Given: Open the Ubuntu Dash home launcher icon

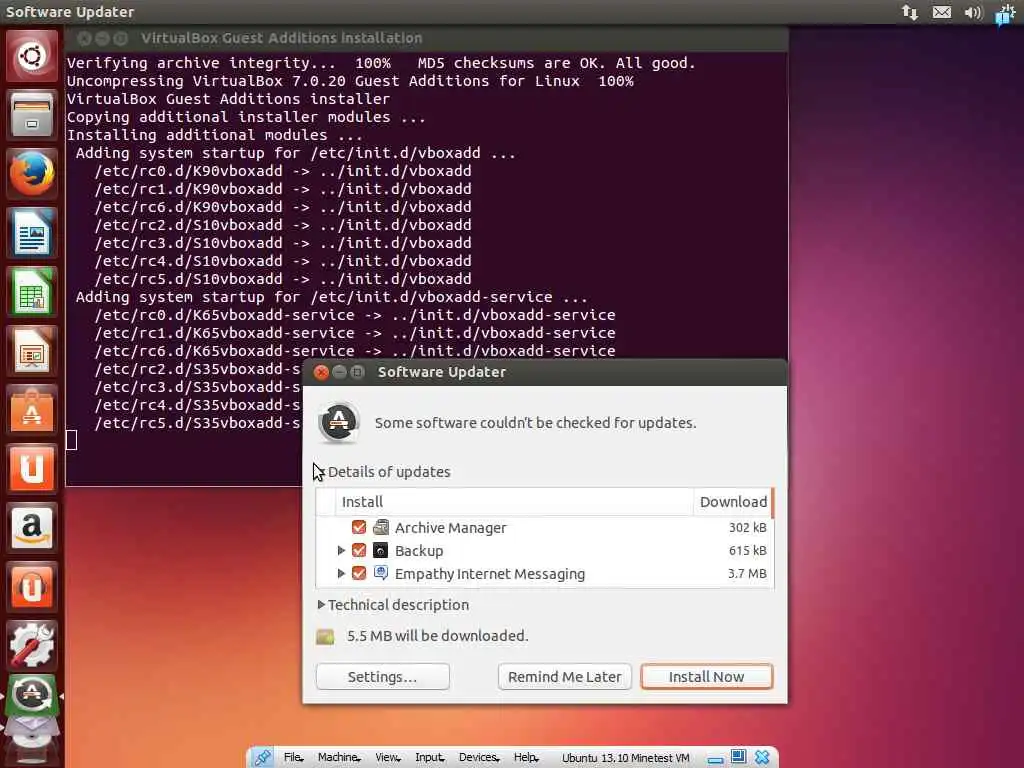Looking at the screenshot, I should click(x=31, y=56).
